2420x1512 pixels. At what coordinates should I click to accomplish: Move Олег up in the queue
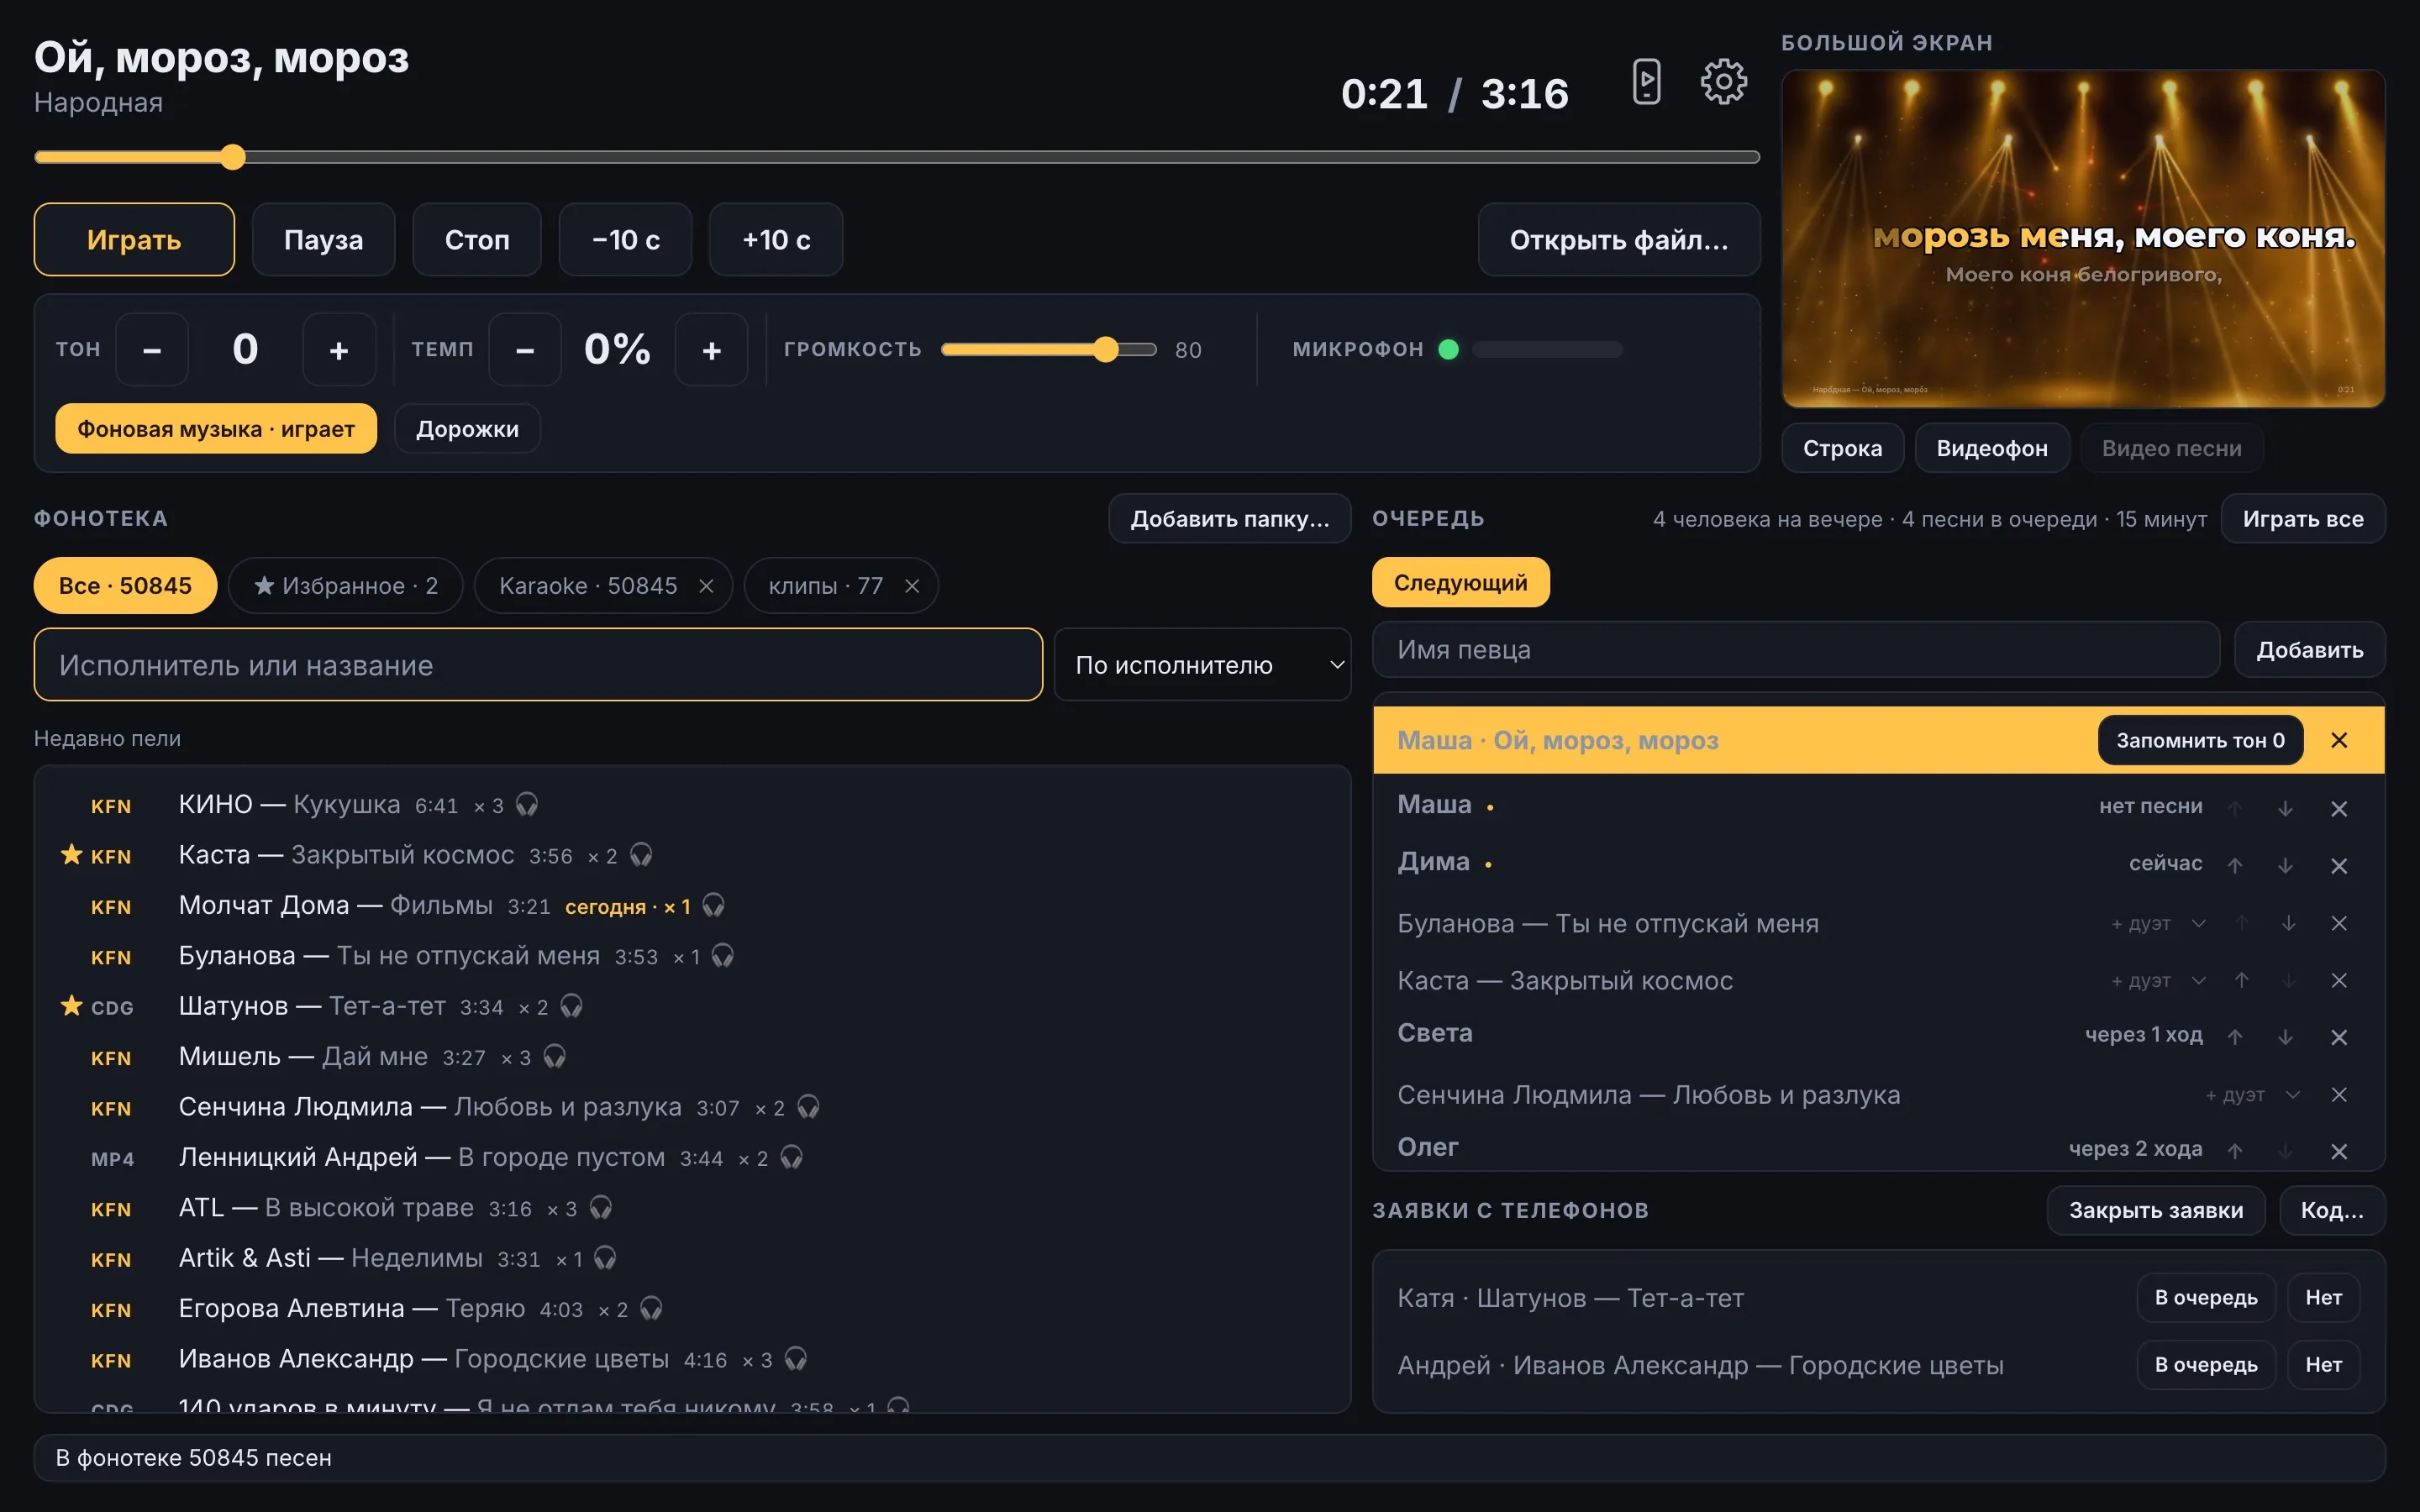2235,1151
